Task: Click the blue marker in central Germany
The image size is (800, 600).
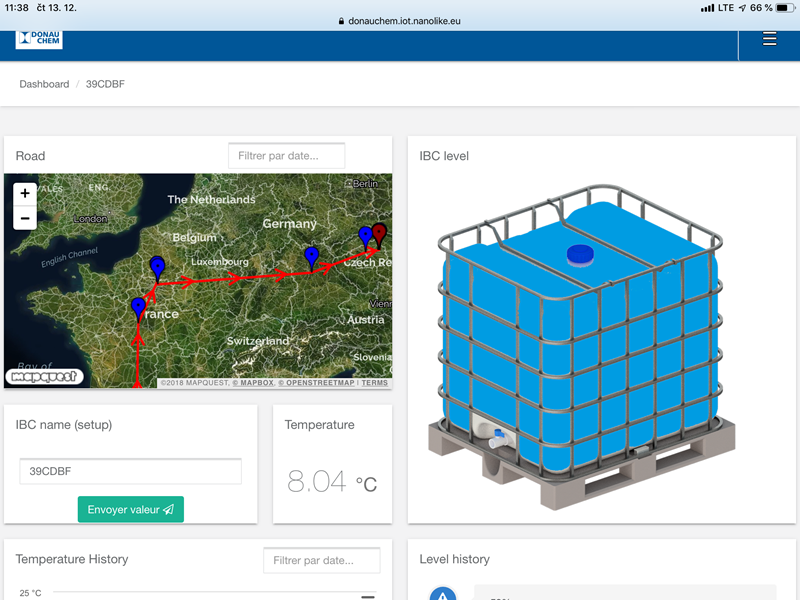Action: (x=312, y=256)
